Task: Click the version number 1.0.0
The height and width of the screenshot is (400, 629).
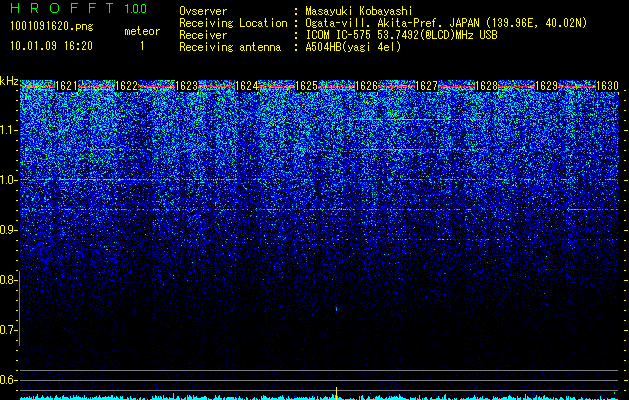Action: (x=136, y=9)
